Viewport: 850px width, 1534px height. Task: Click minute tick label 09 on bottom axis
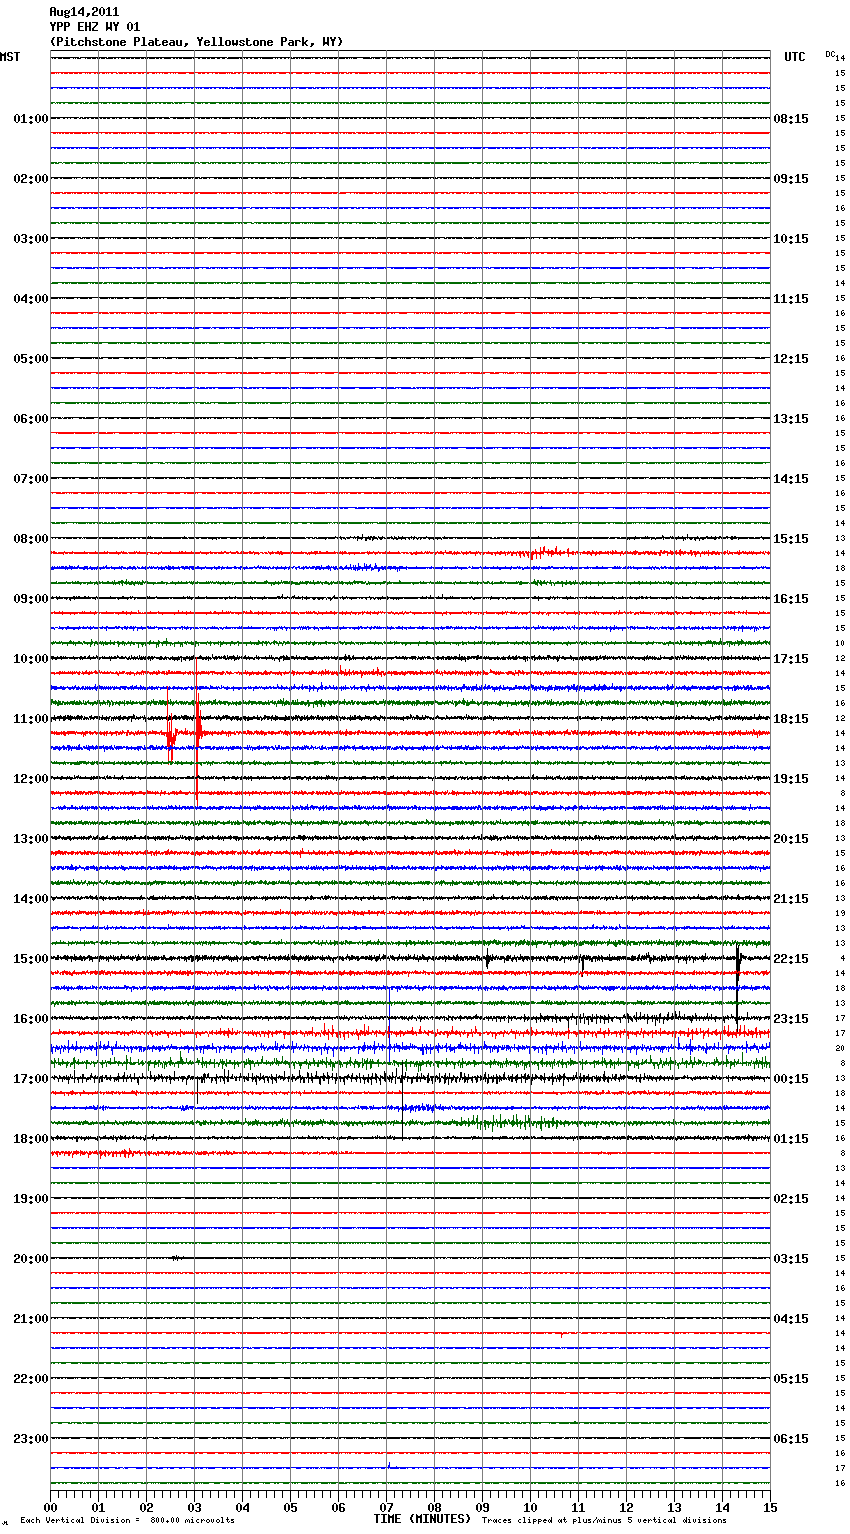point(482,1506)
